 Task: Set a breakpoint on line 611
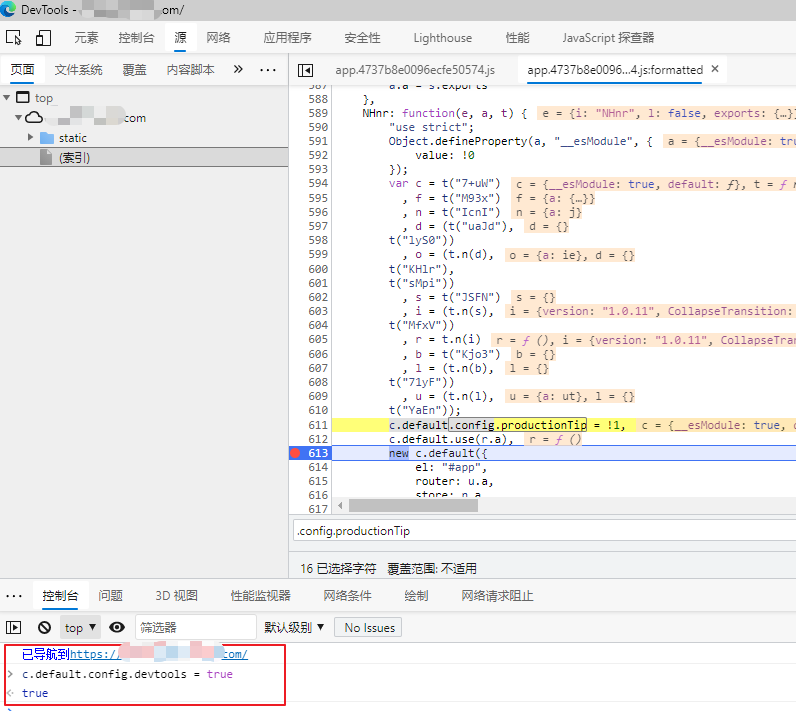coord(318,425)
